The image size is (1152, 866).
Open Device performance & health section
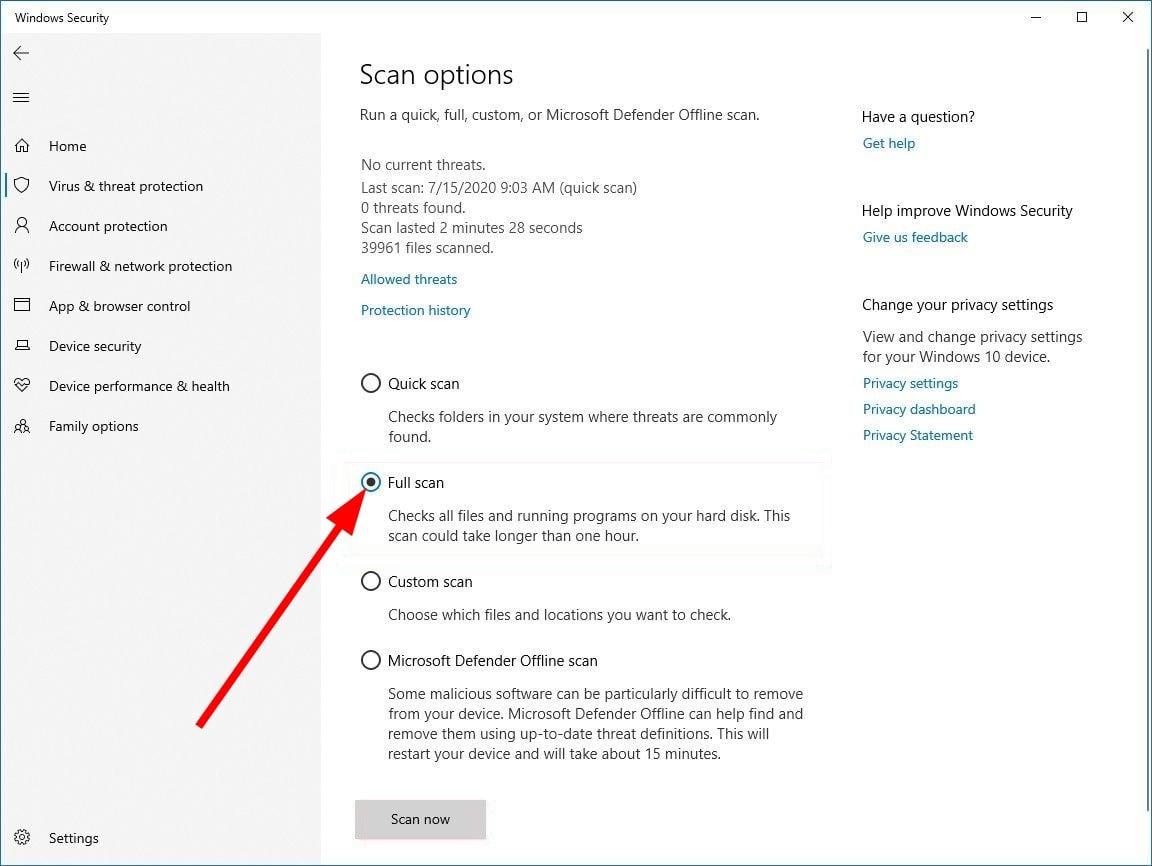pos(139,386)
